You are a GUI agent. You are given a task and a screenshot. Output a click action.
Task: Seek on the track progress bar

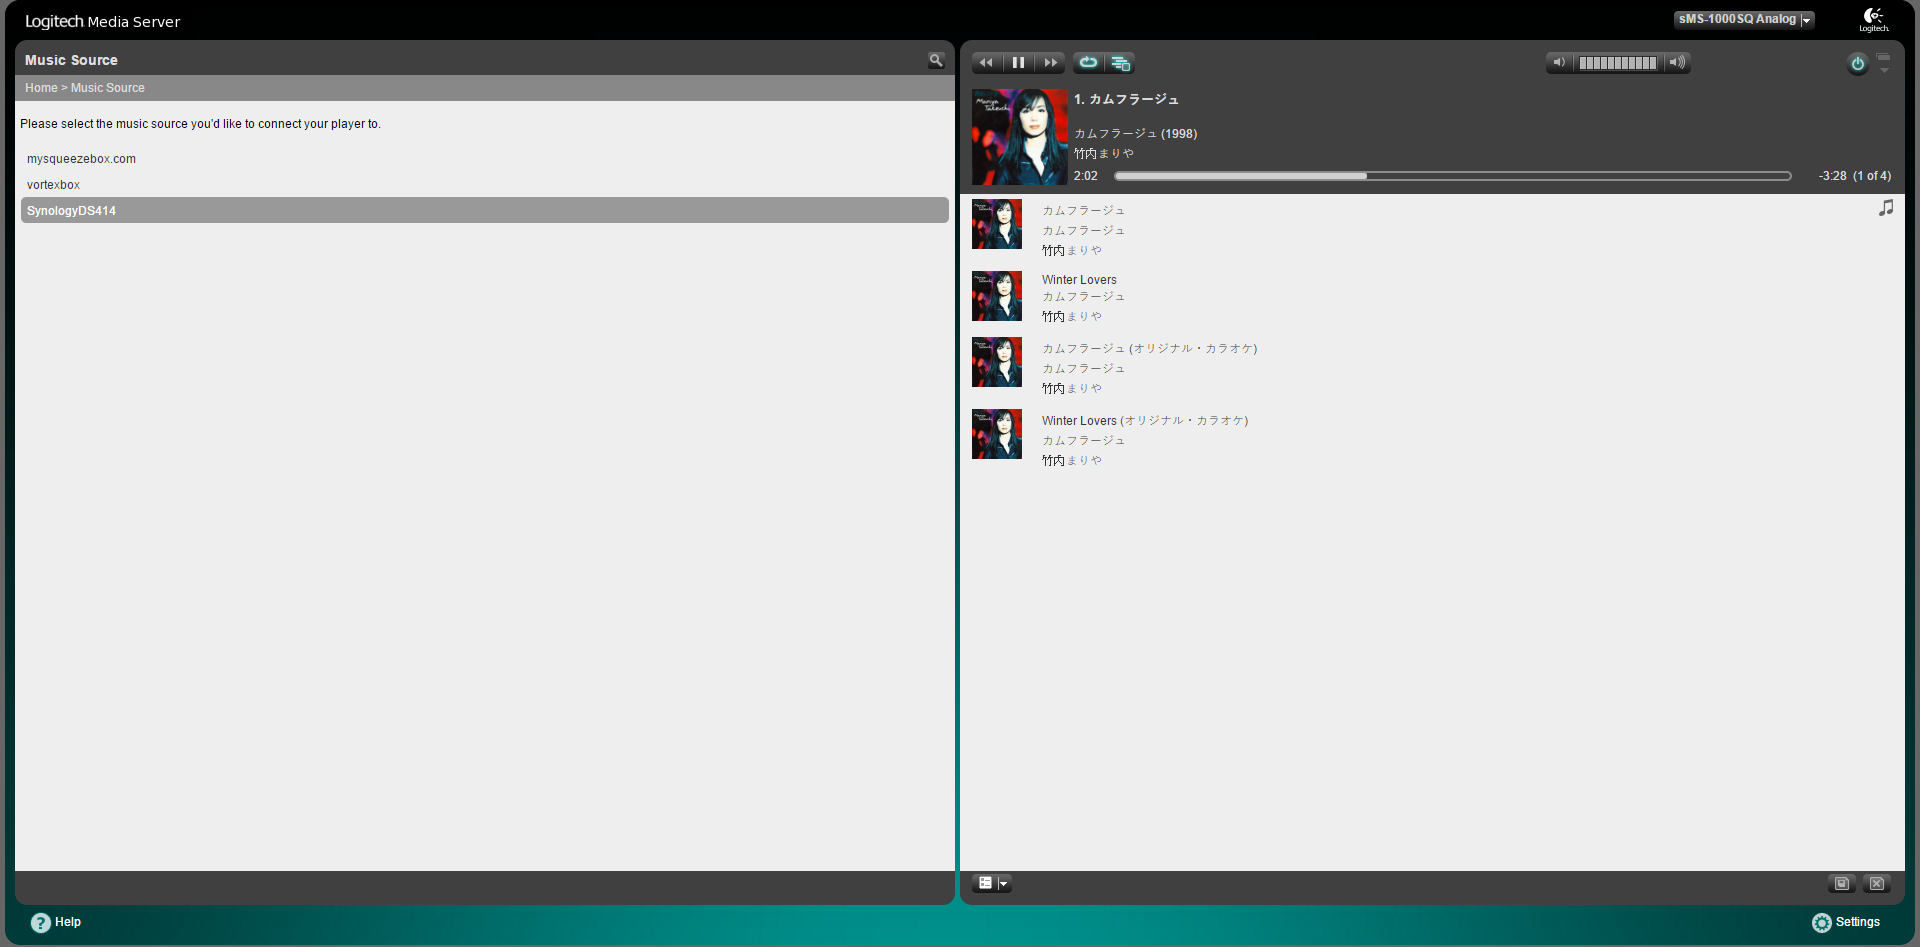point(1453,176)
